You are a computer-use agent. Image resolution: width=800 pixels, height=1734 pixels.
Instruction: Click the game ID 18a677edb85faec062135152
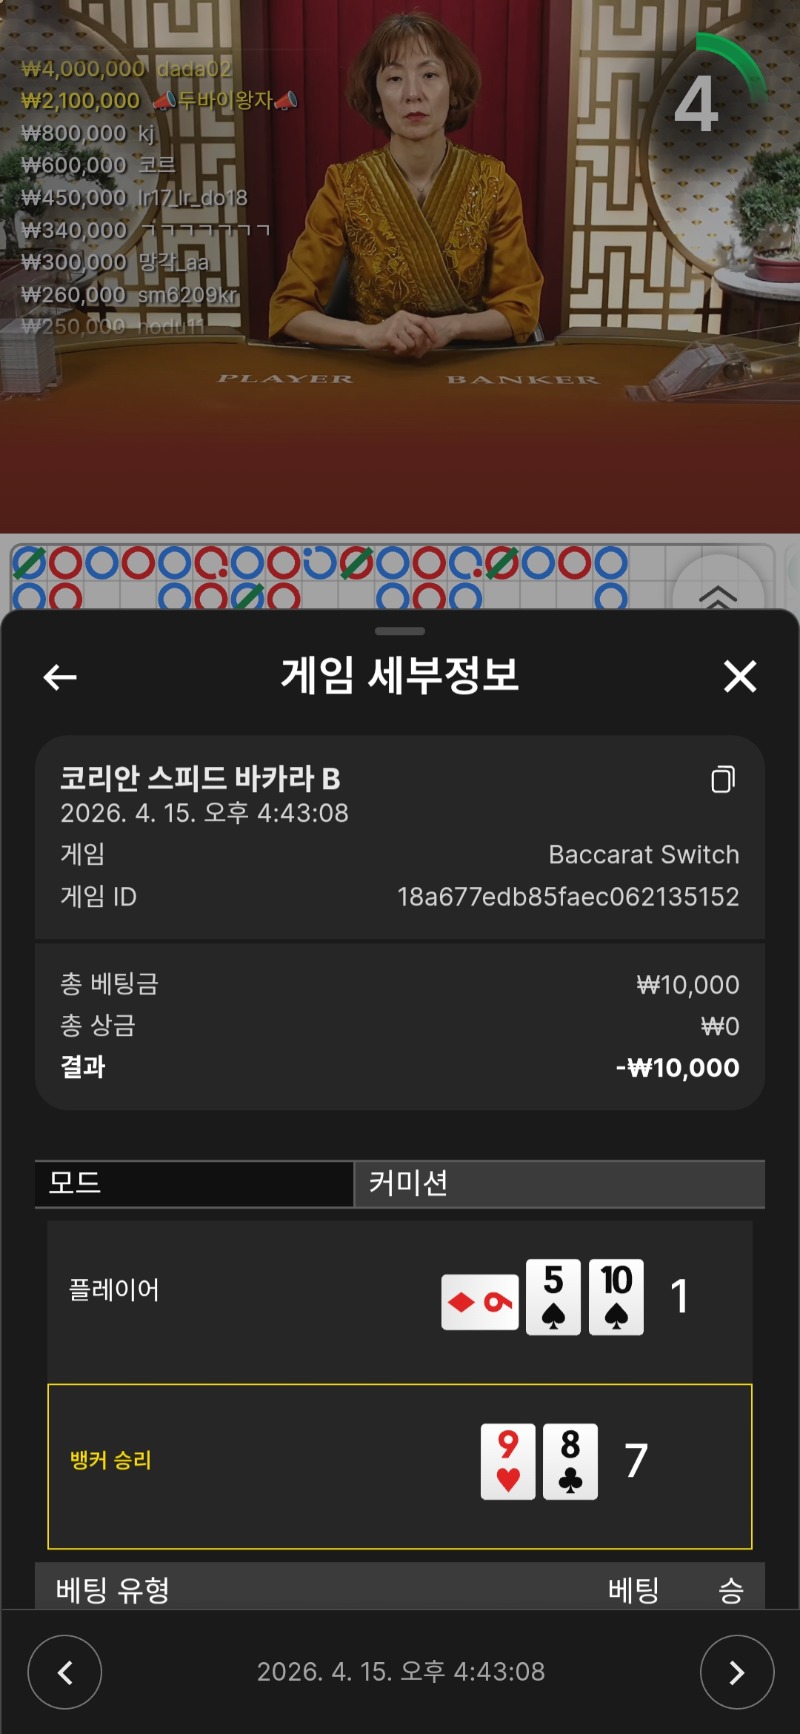coord(568,896)
